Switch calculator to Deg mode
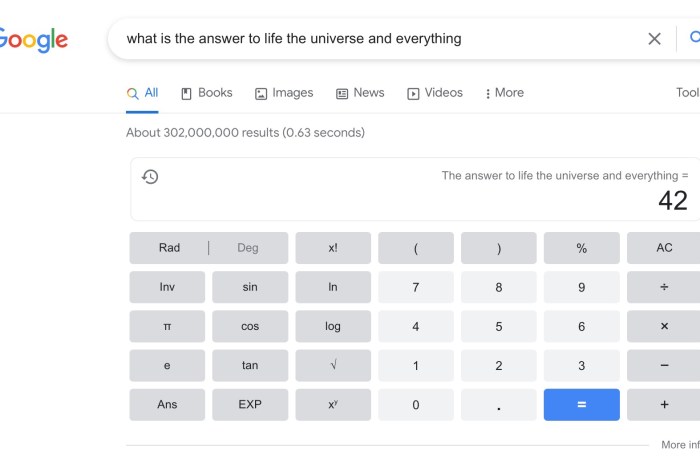 pyautogui.click(x=247, y=248)
